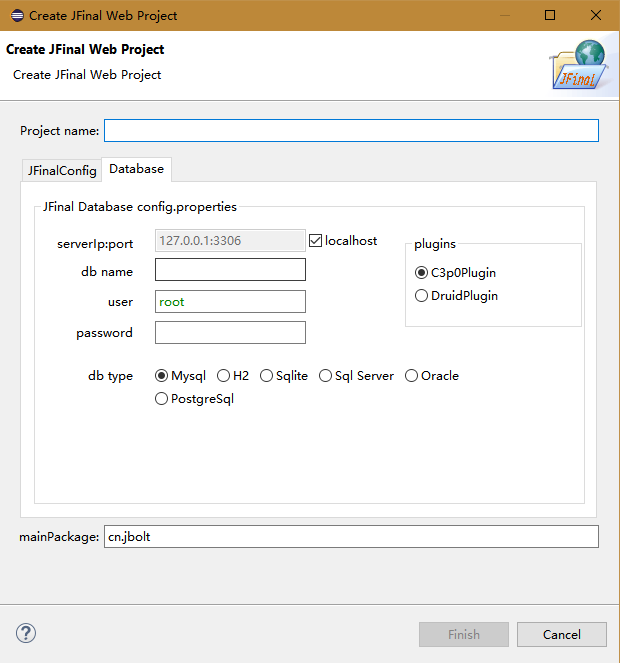
Task: Click the 'Project name:' label
Action: [60, 131]
